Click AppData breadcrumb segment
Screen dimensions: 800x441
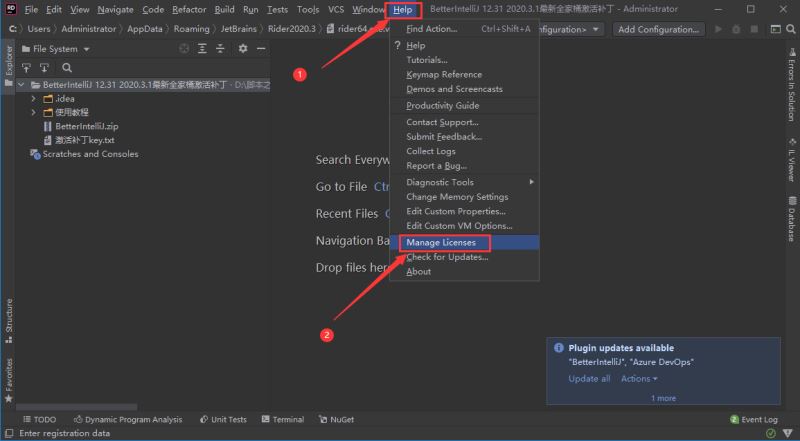[x=144, y=29]
